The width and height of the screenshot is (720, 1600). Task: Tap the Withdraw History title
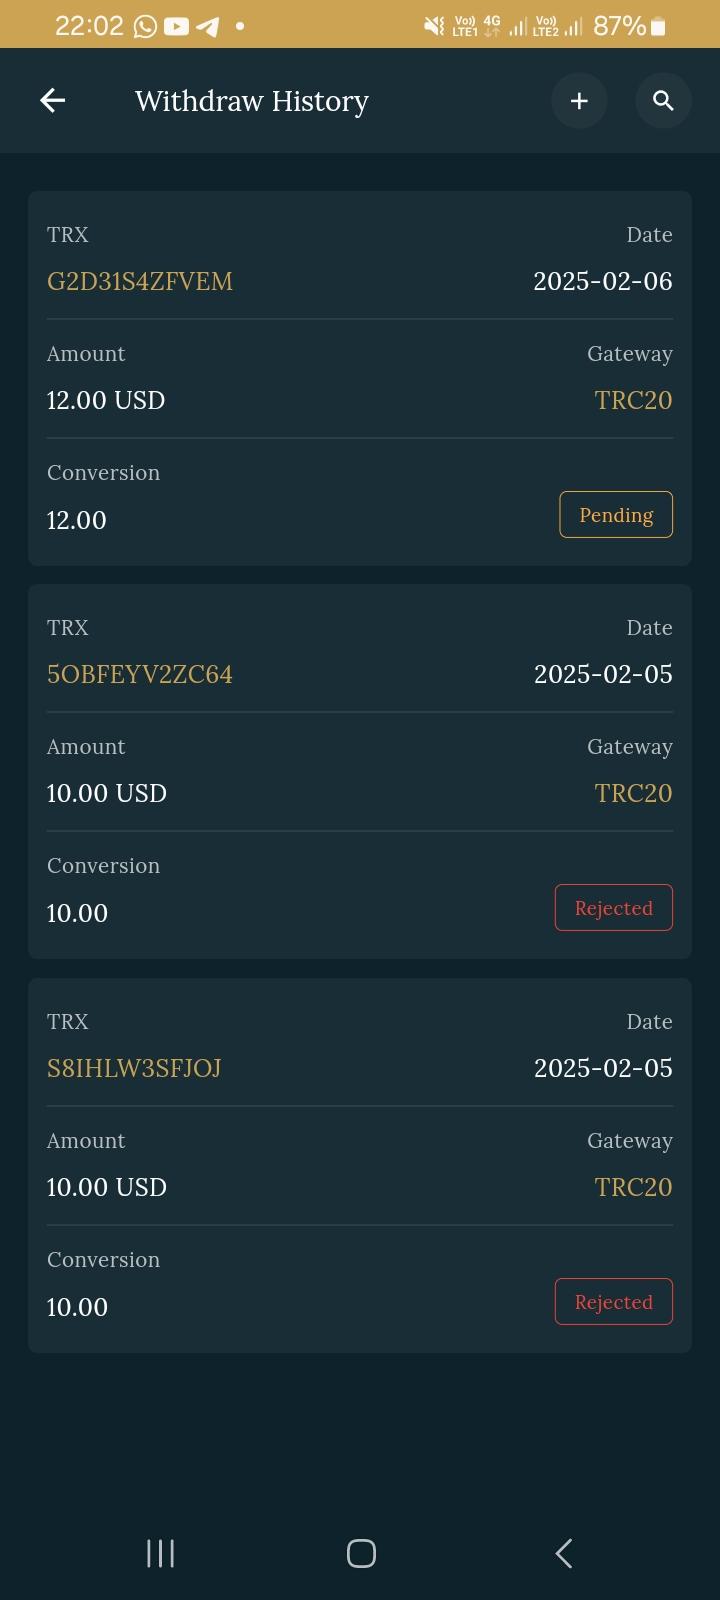[252, 101]
